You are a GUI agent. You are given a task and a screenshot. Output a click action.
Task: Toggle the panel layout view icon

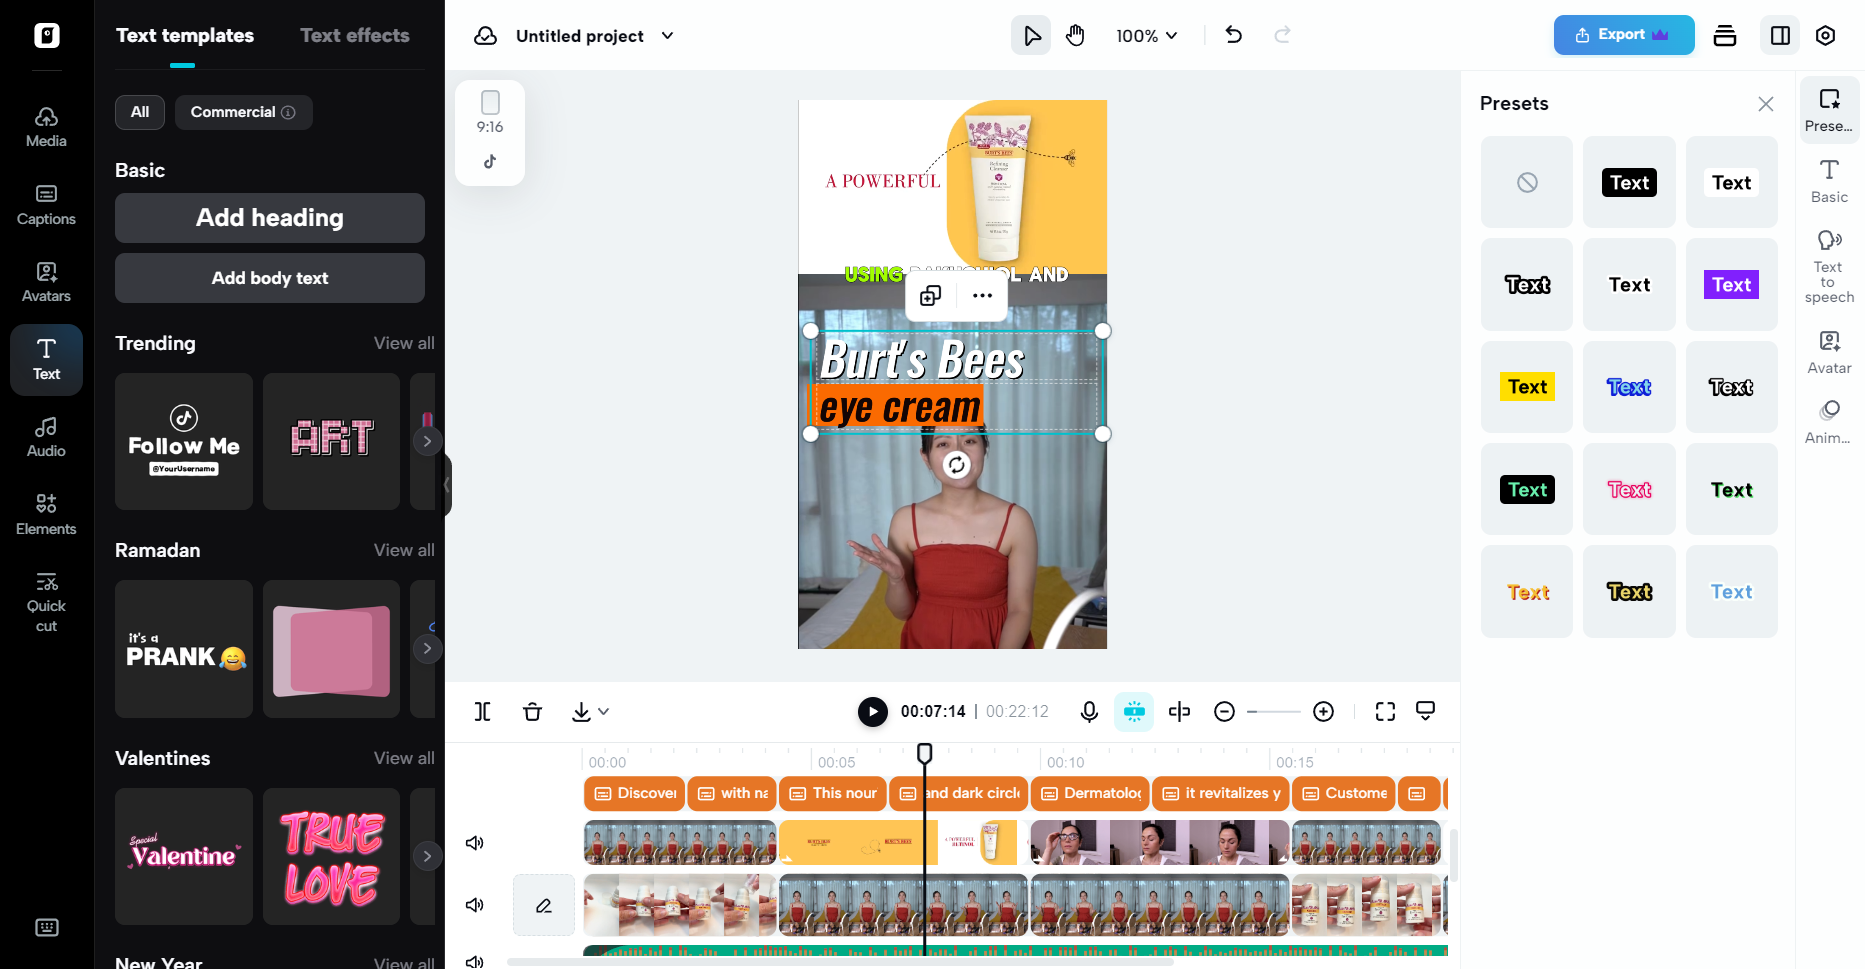click(x=1780, y=36)
